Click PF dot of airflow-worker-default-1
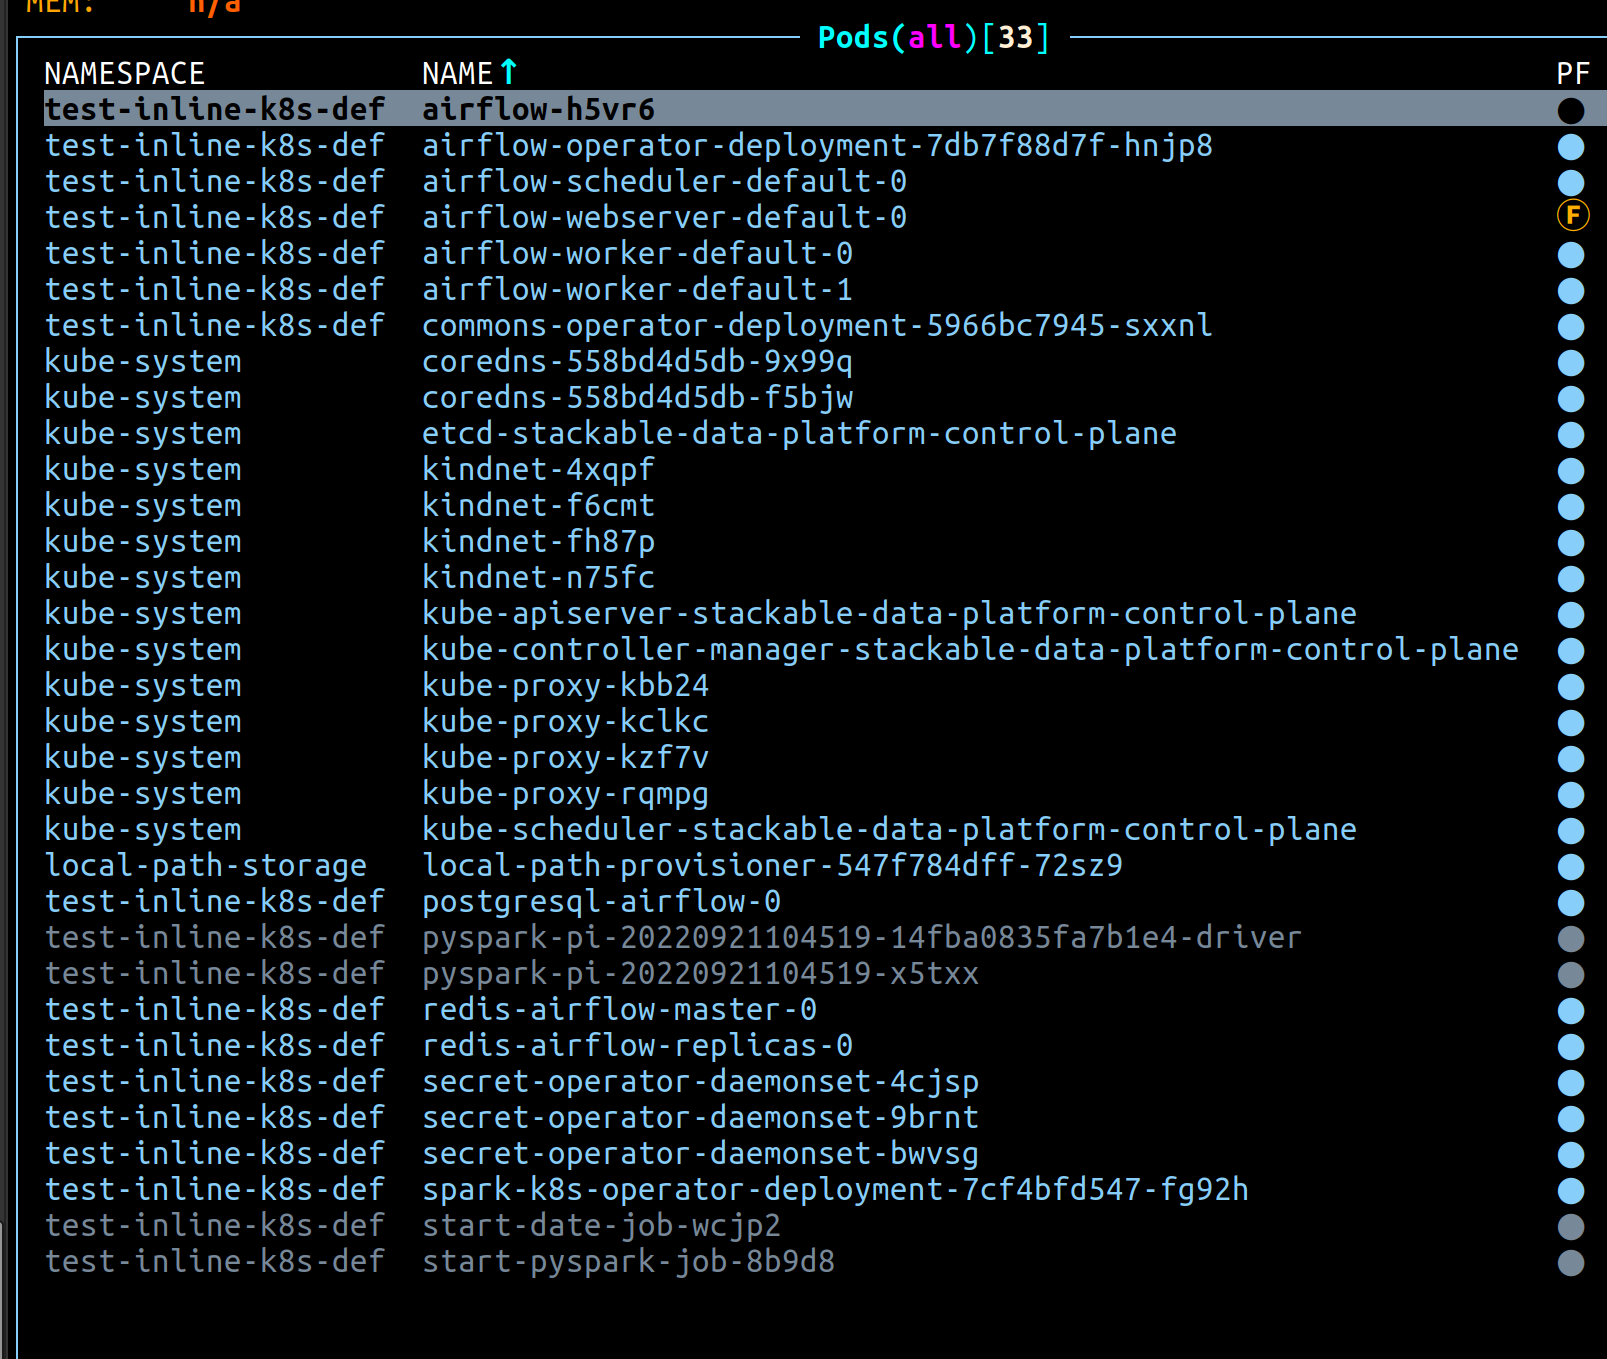This screenshot has width=1607, height=1359. 1571,291
